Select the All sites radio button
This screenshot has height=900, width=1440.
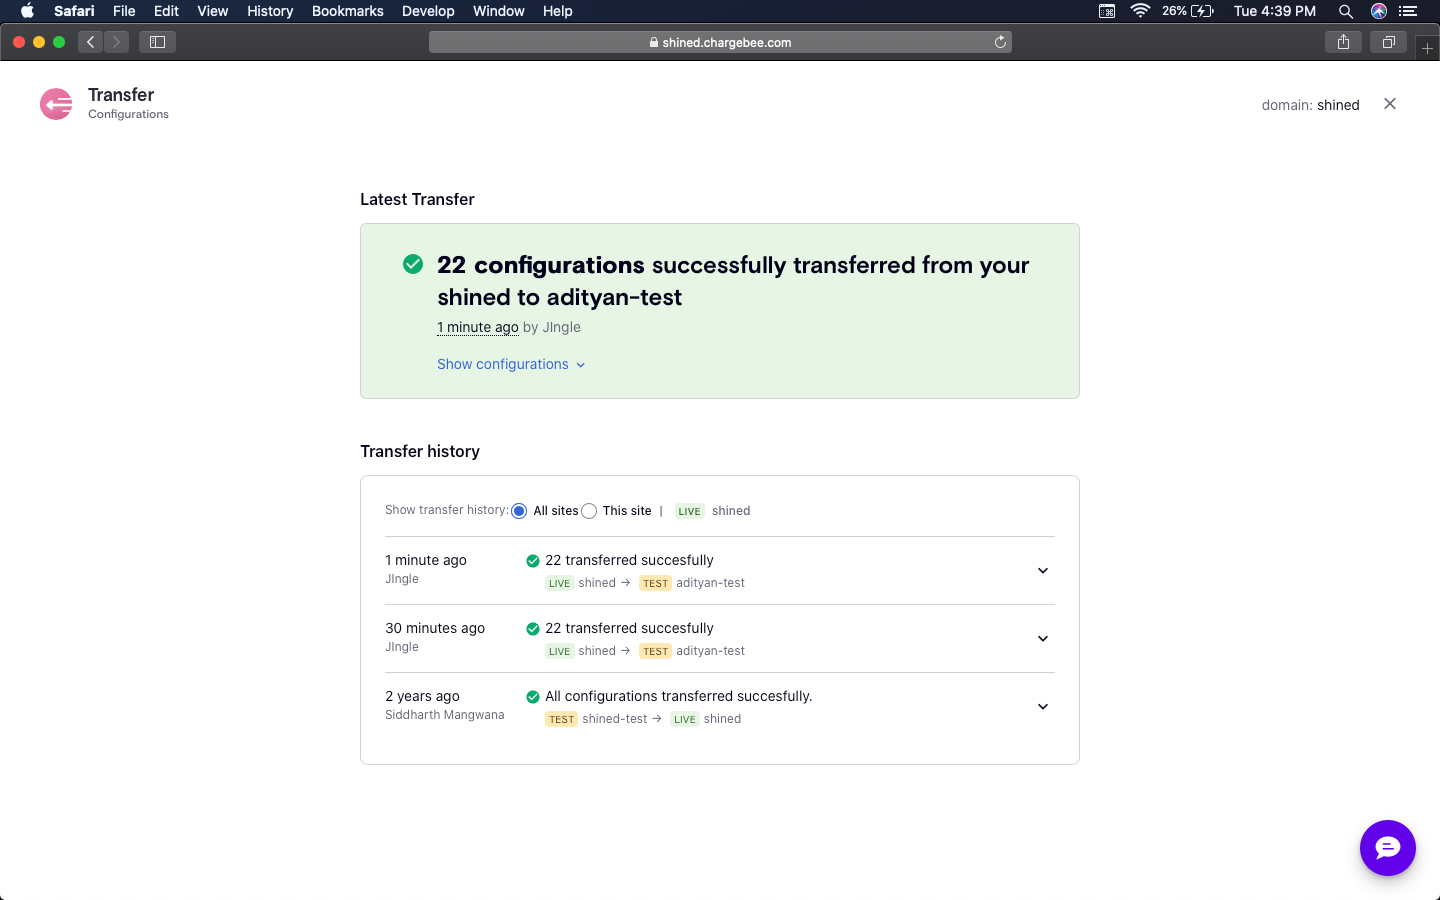pos(519,511)
